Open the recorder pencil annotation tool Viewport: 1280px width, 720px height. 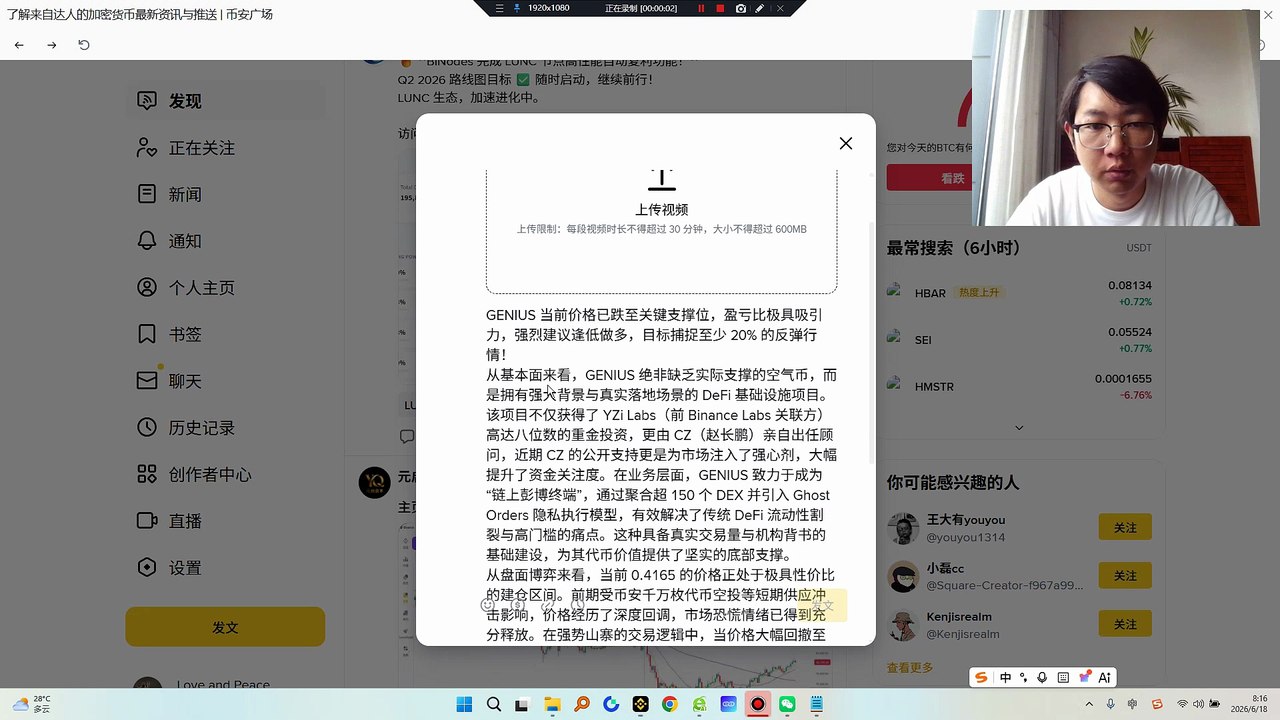[x=760, y=8]
